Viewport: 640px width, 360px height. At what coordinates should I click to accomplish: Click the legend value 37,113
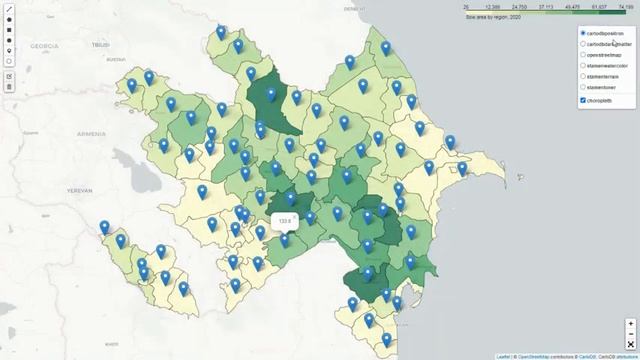point(546,7)
